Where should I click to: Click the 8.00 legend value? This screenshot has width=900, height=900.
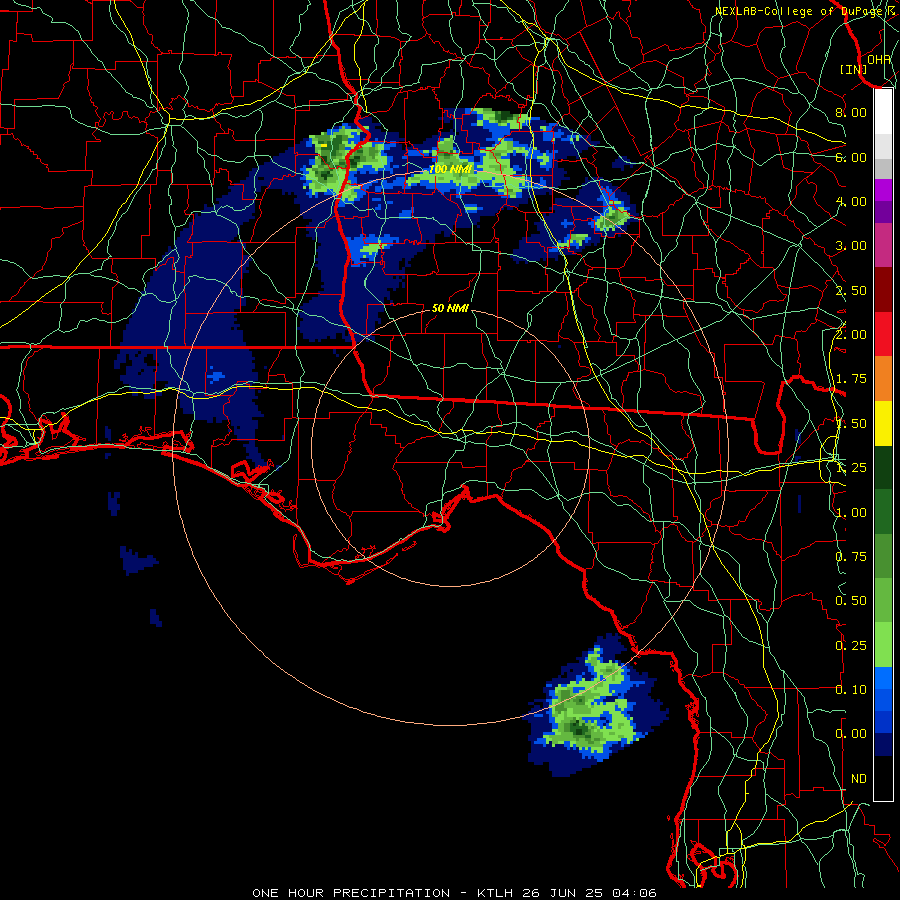click(x=851, y=112)
